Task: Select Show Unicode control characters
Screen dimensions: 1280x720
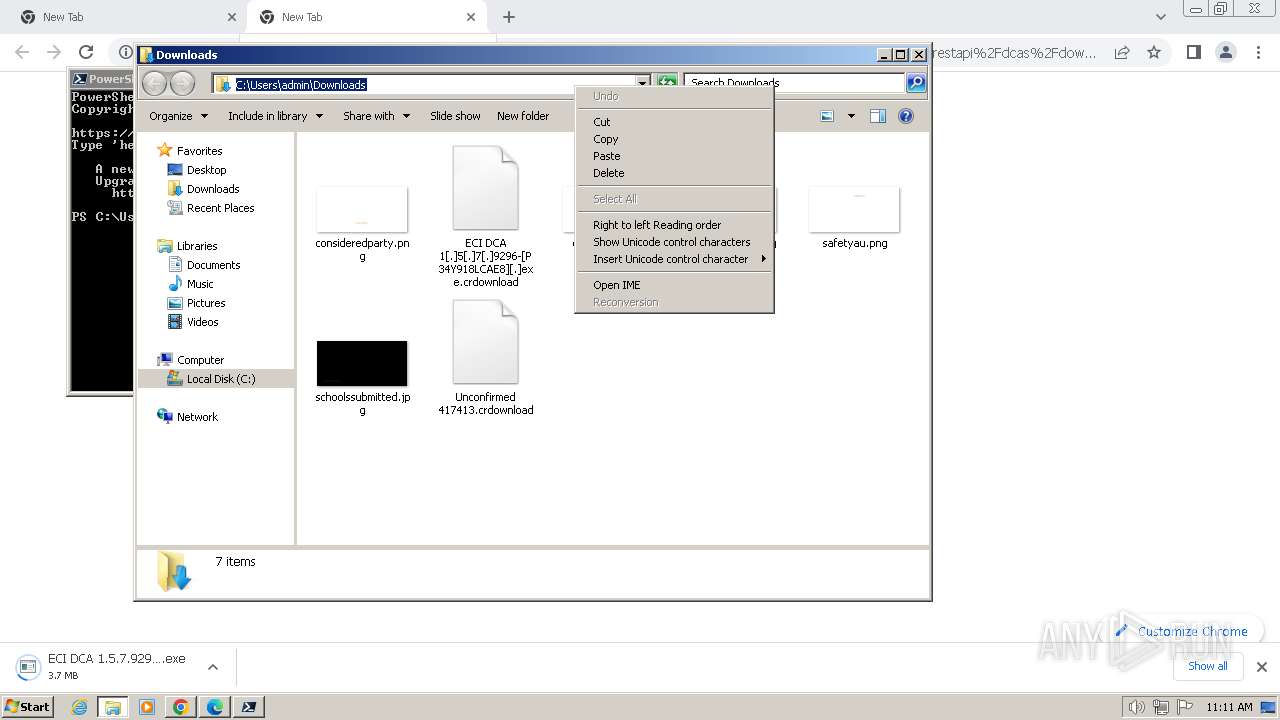Action: [674, 242]
